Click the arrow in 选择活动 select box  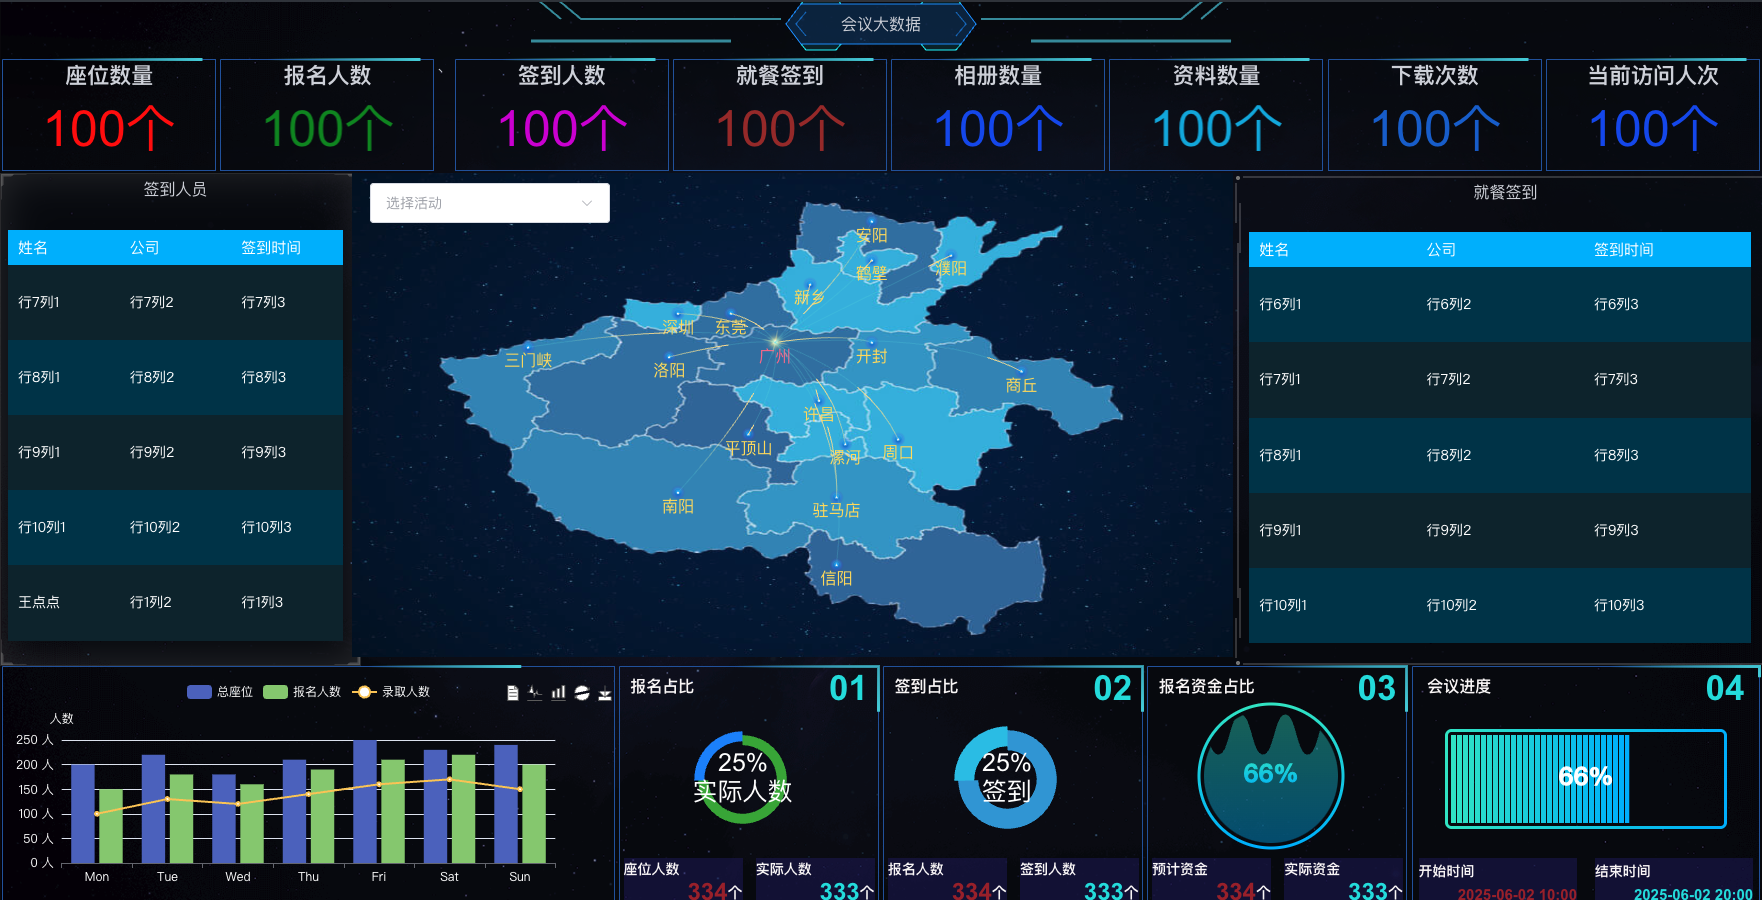tap(587, 203)
